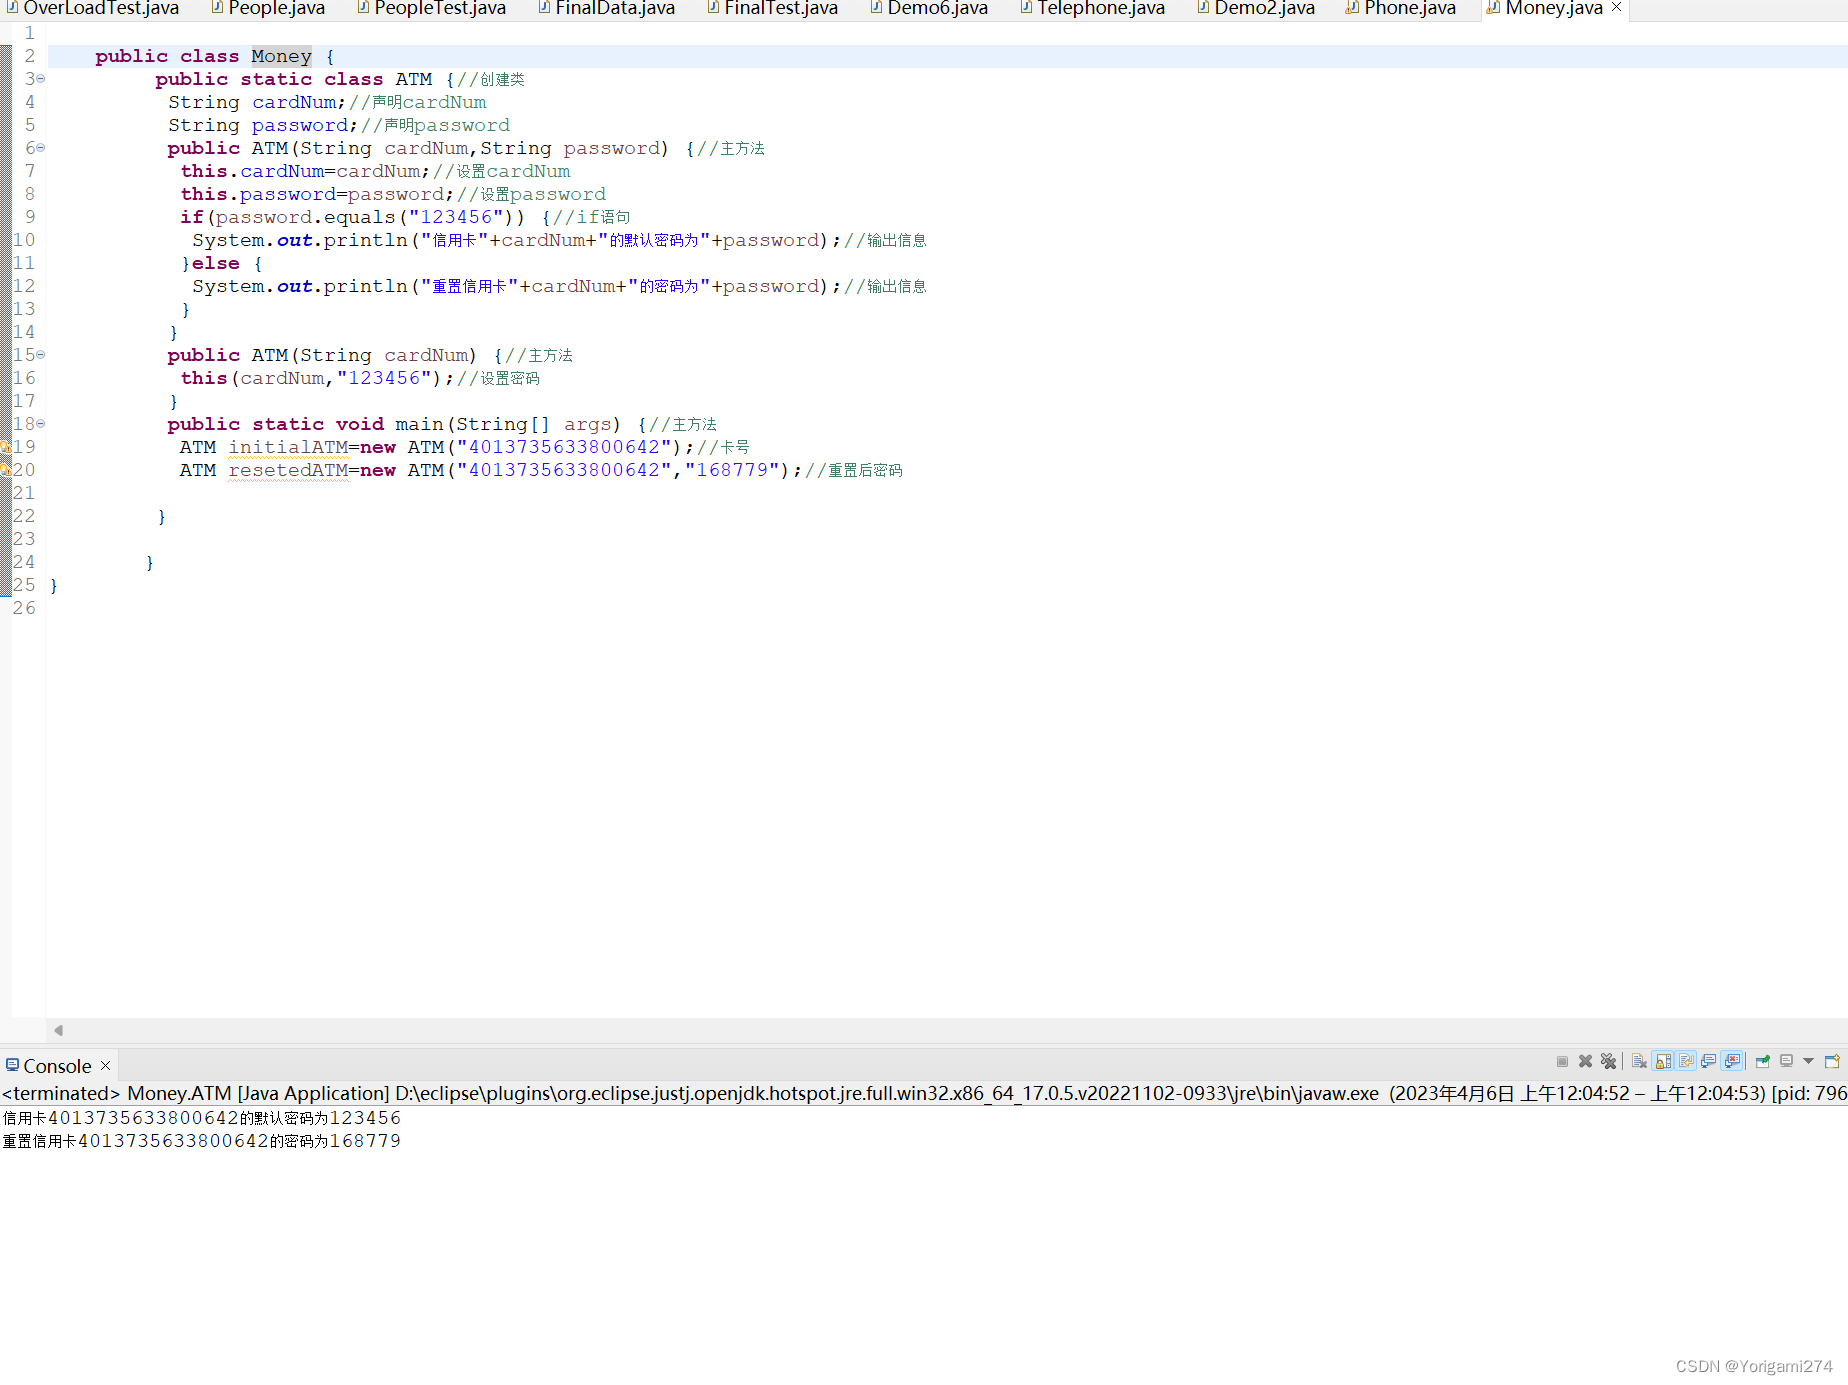This screenshot has width=1848, height=1385.
Task: Click the else keyword on line 11
Action: [x=216, y=263]
